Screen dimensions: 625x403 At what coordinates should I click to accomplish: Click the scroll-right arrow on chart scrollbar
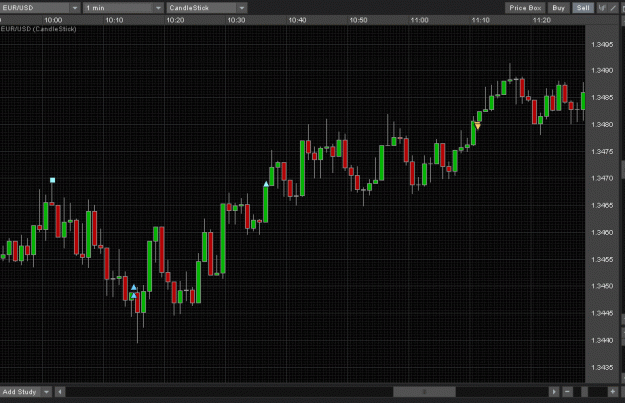point(554,392)
